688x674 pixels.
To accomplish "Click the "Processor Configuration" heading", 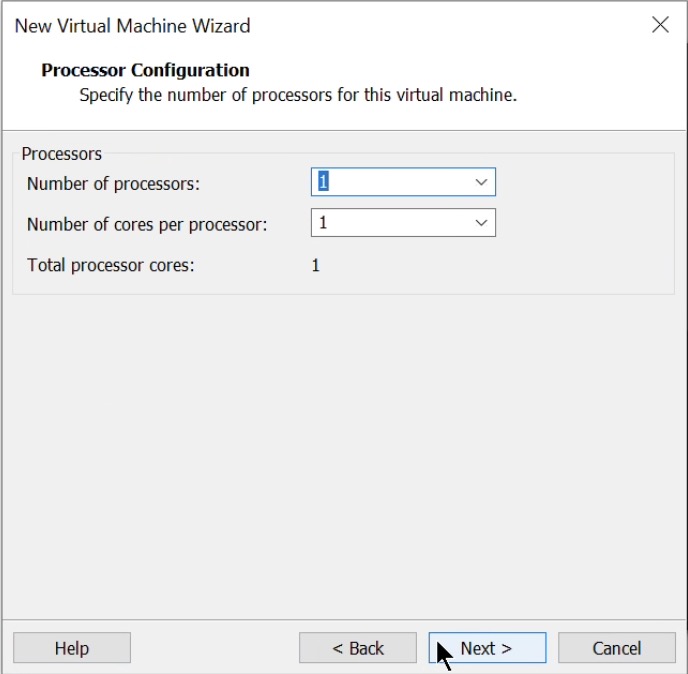I will tap(145, 70).
